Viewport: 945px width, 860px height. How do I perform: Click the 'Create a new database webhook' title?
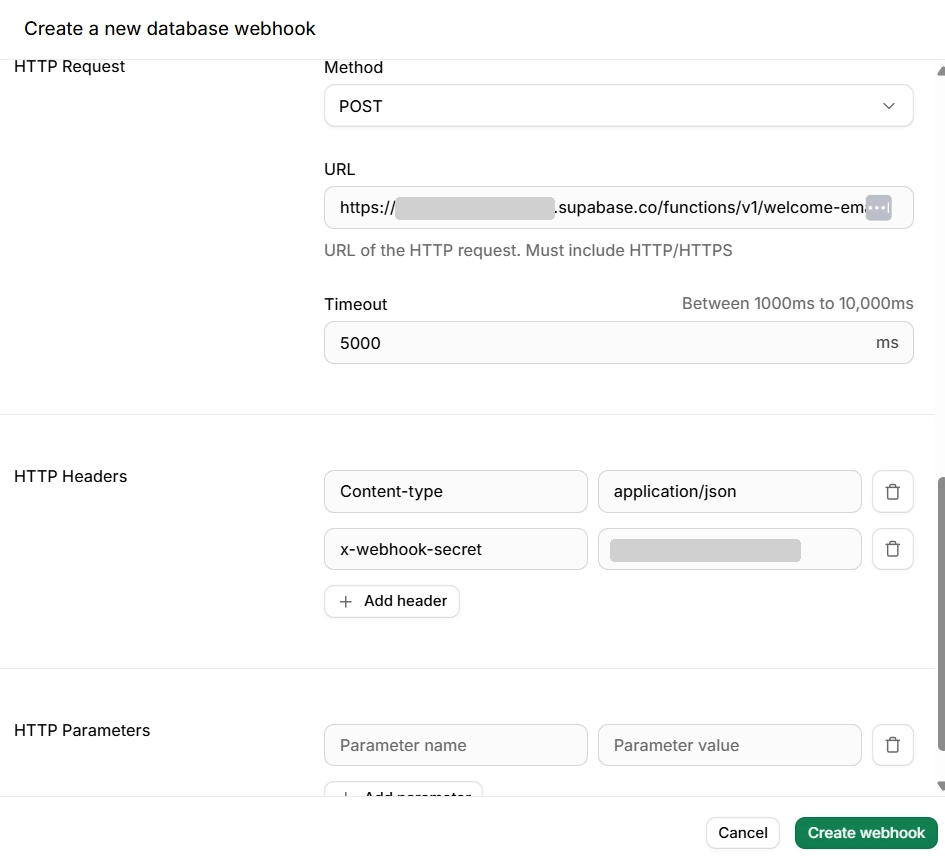[169, 28]
